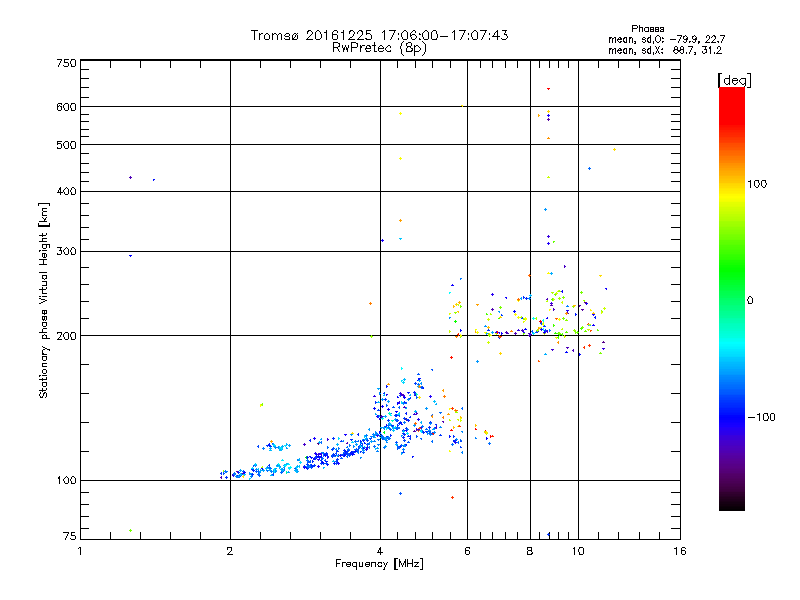Click the y-axis tick label '500'

66,145
